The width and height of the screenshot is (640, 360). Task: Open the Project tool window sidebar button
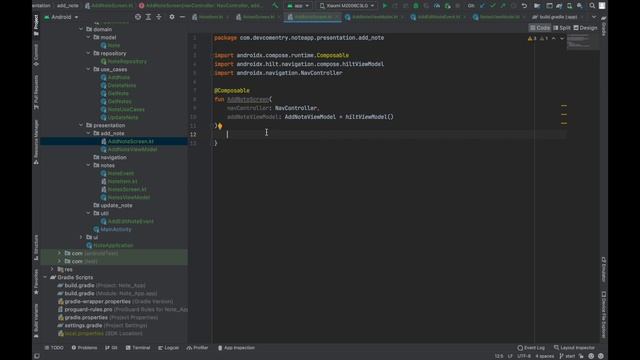36,25
